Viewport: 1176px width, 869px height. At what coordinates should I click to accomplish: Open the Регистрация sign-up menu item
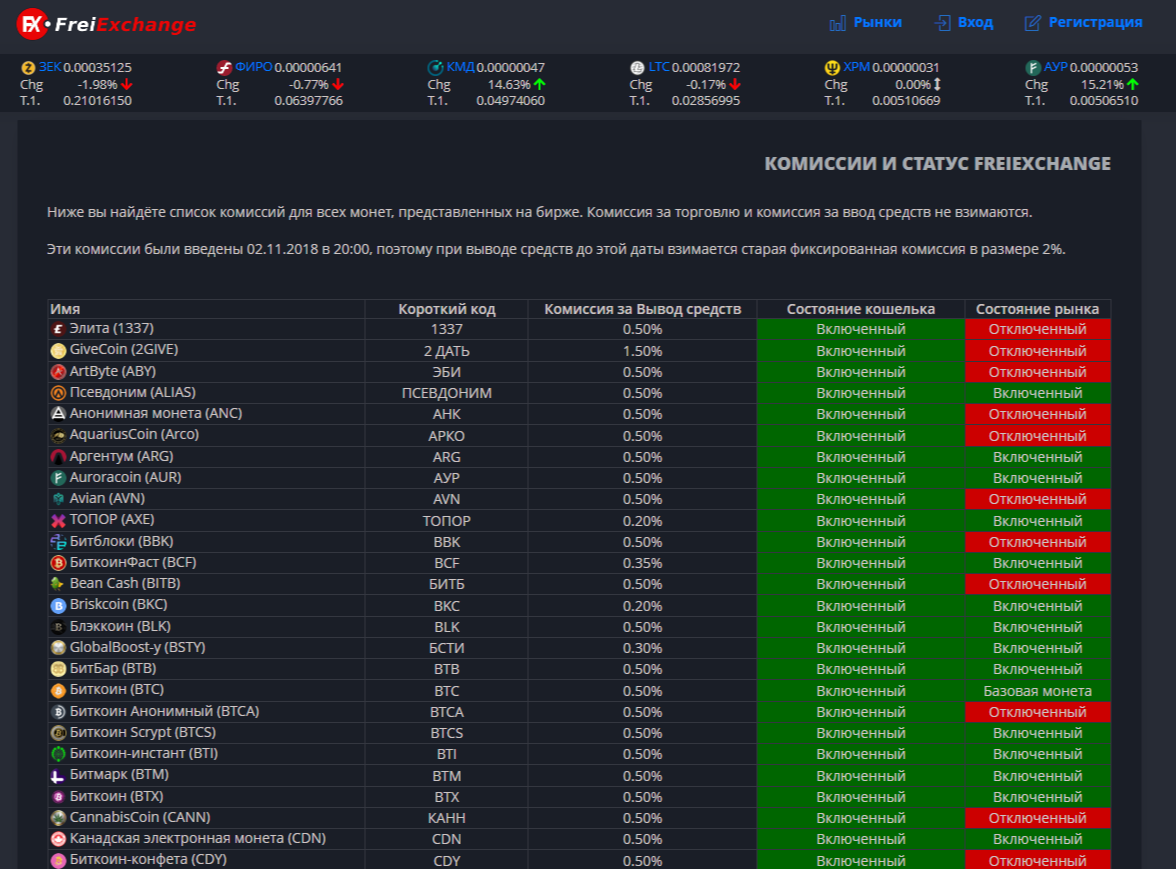tap(1095, 22)
